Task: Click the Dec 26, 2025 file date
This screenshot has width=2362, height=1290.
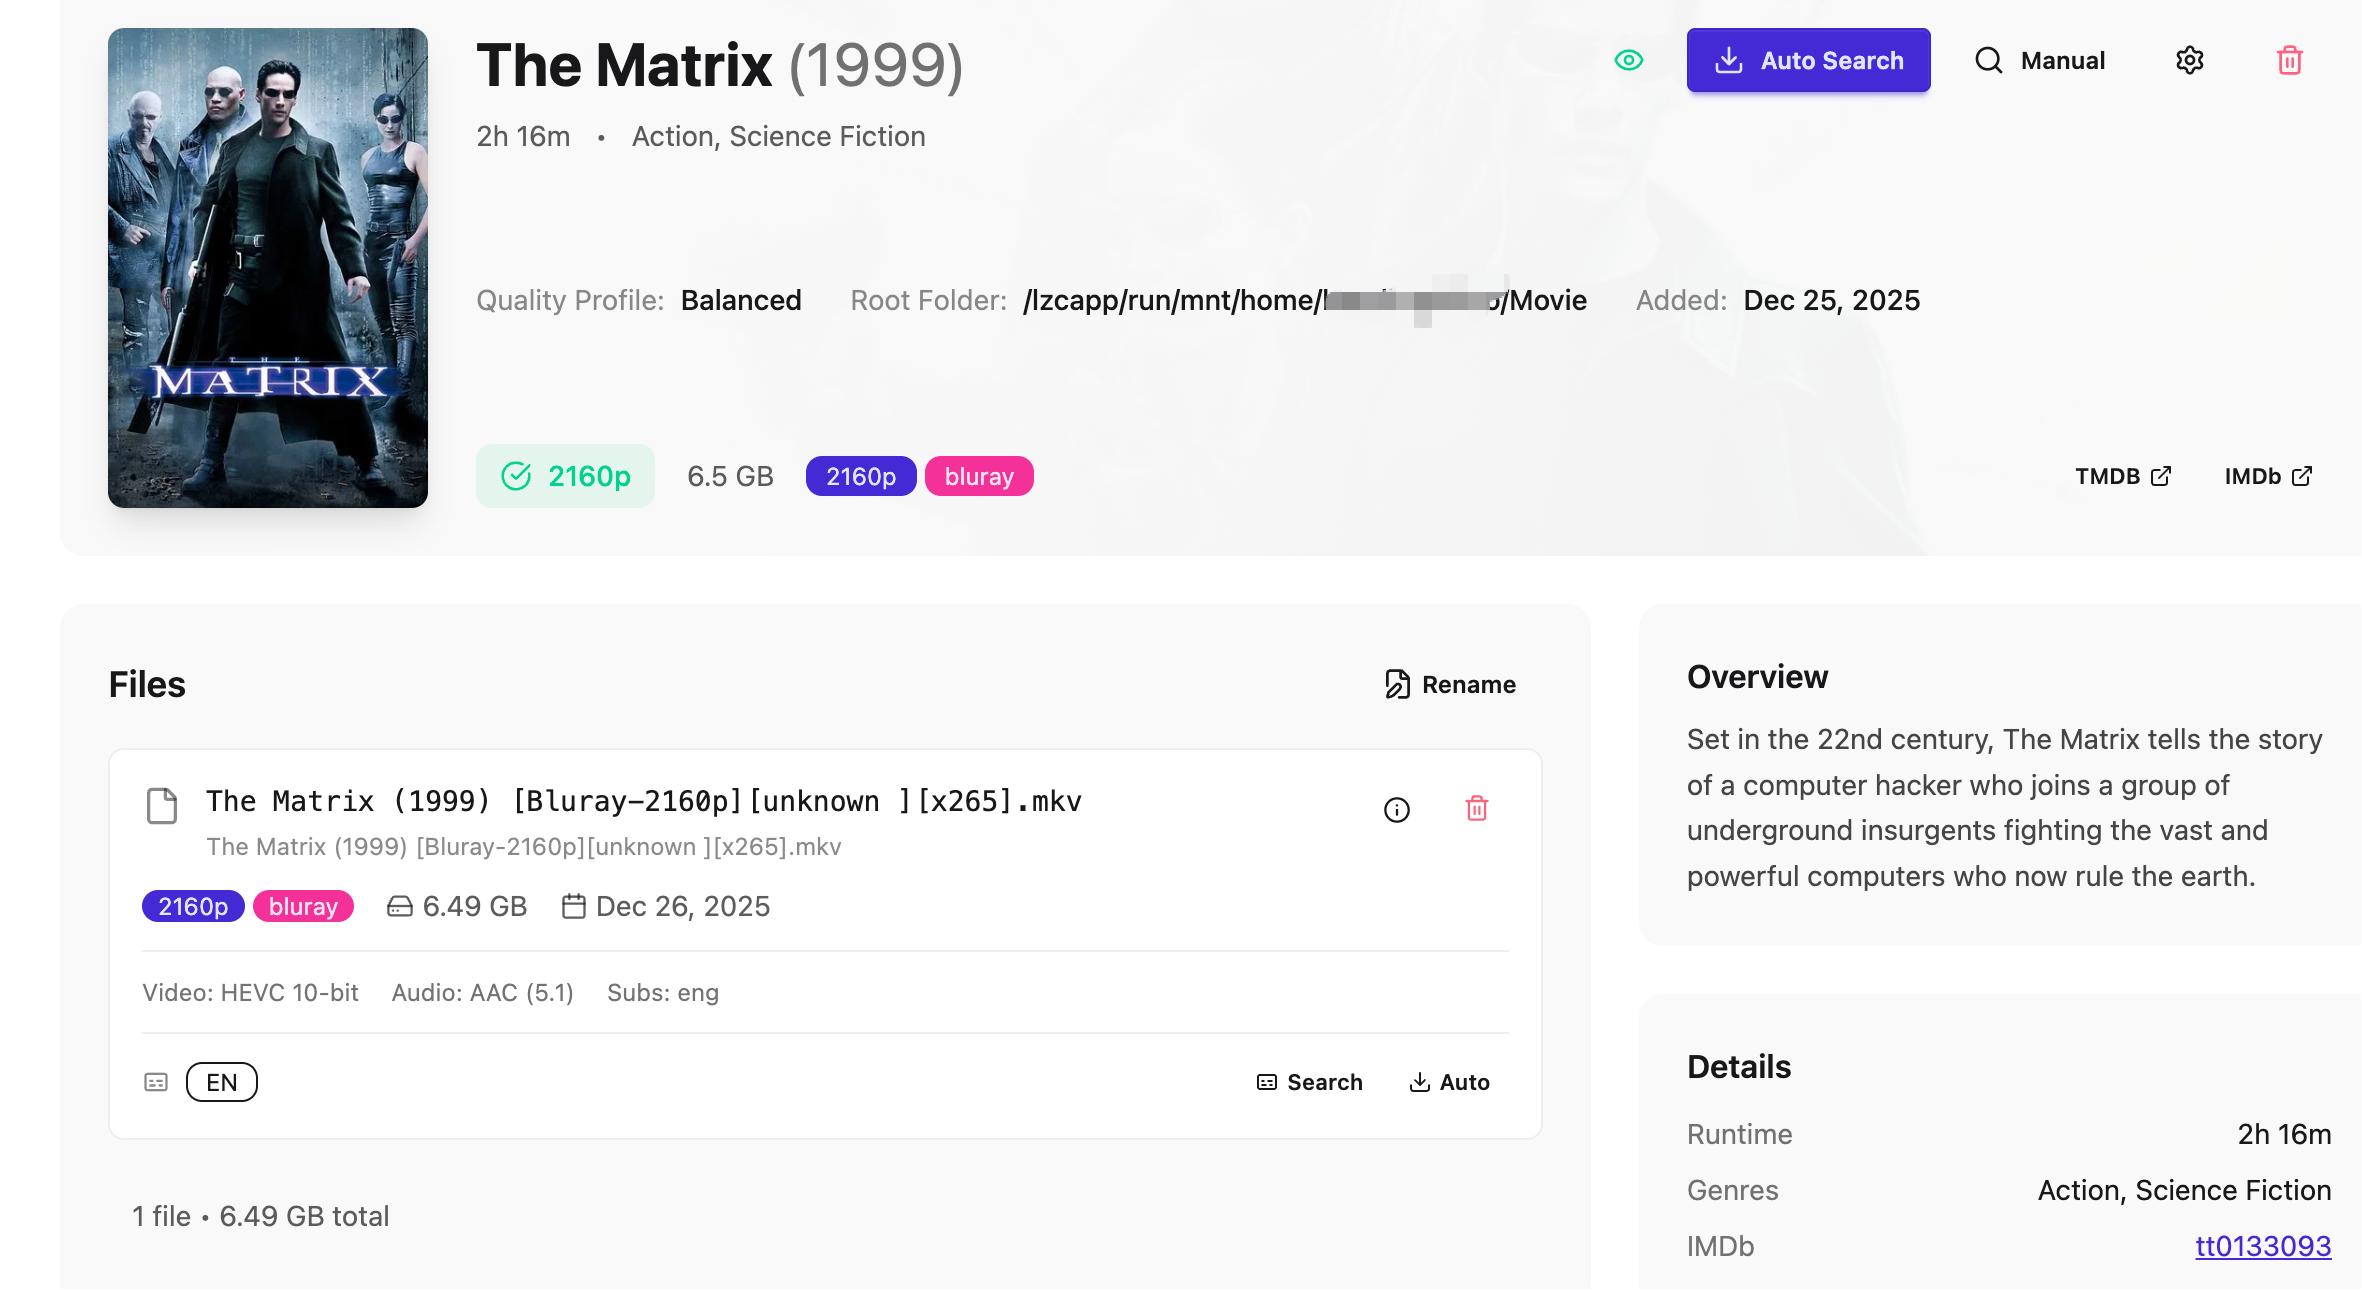Action: [x=666, y=906]
